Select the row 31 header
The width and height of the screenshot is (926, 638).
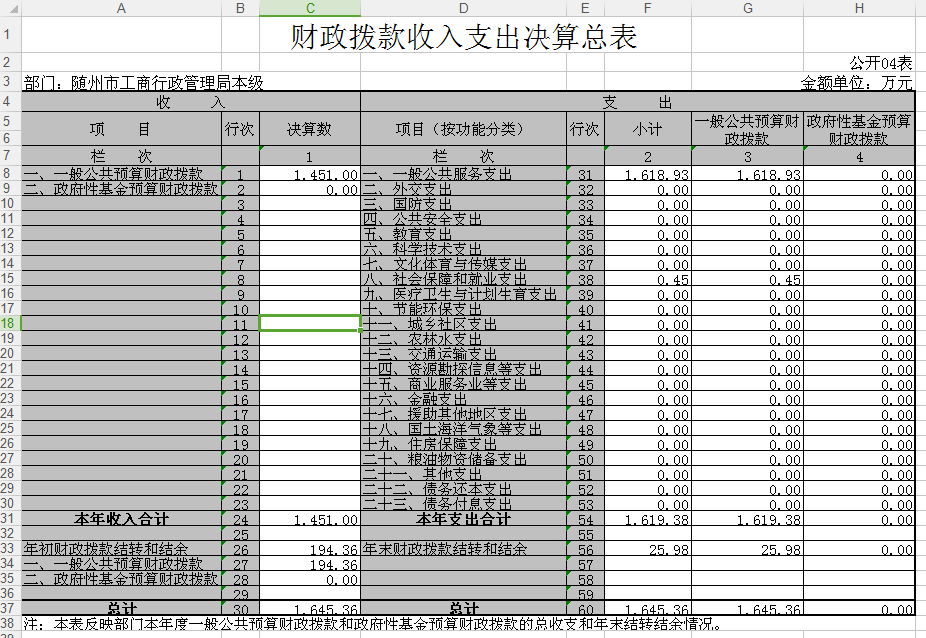coord(10,519)
